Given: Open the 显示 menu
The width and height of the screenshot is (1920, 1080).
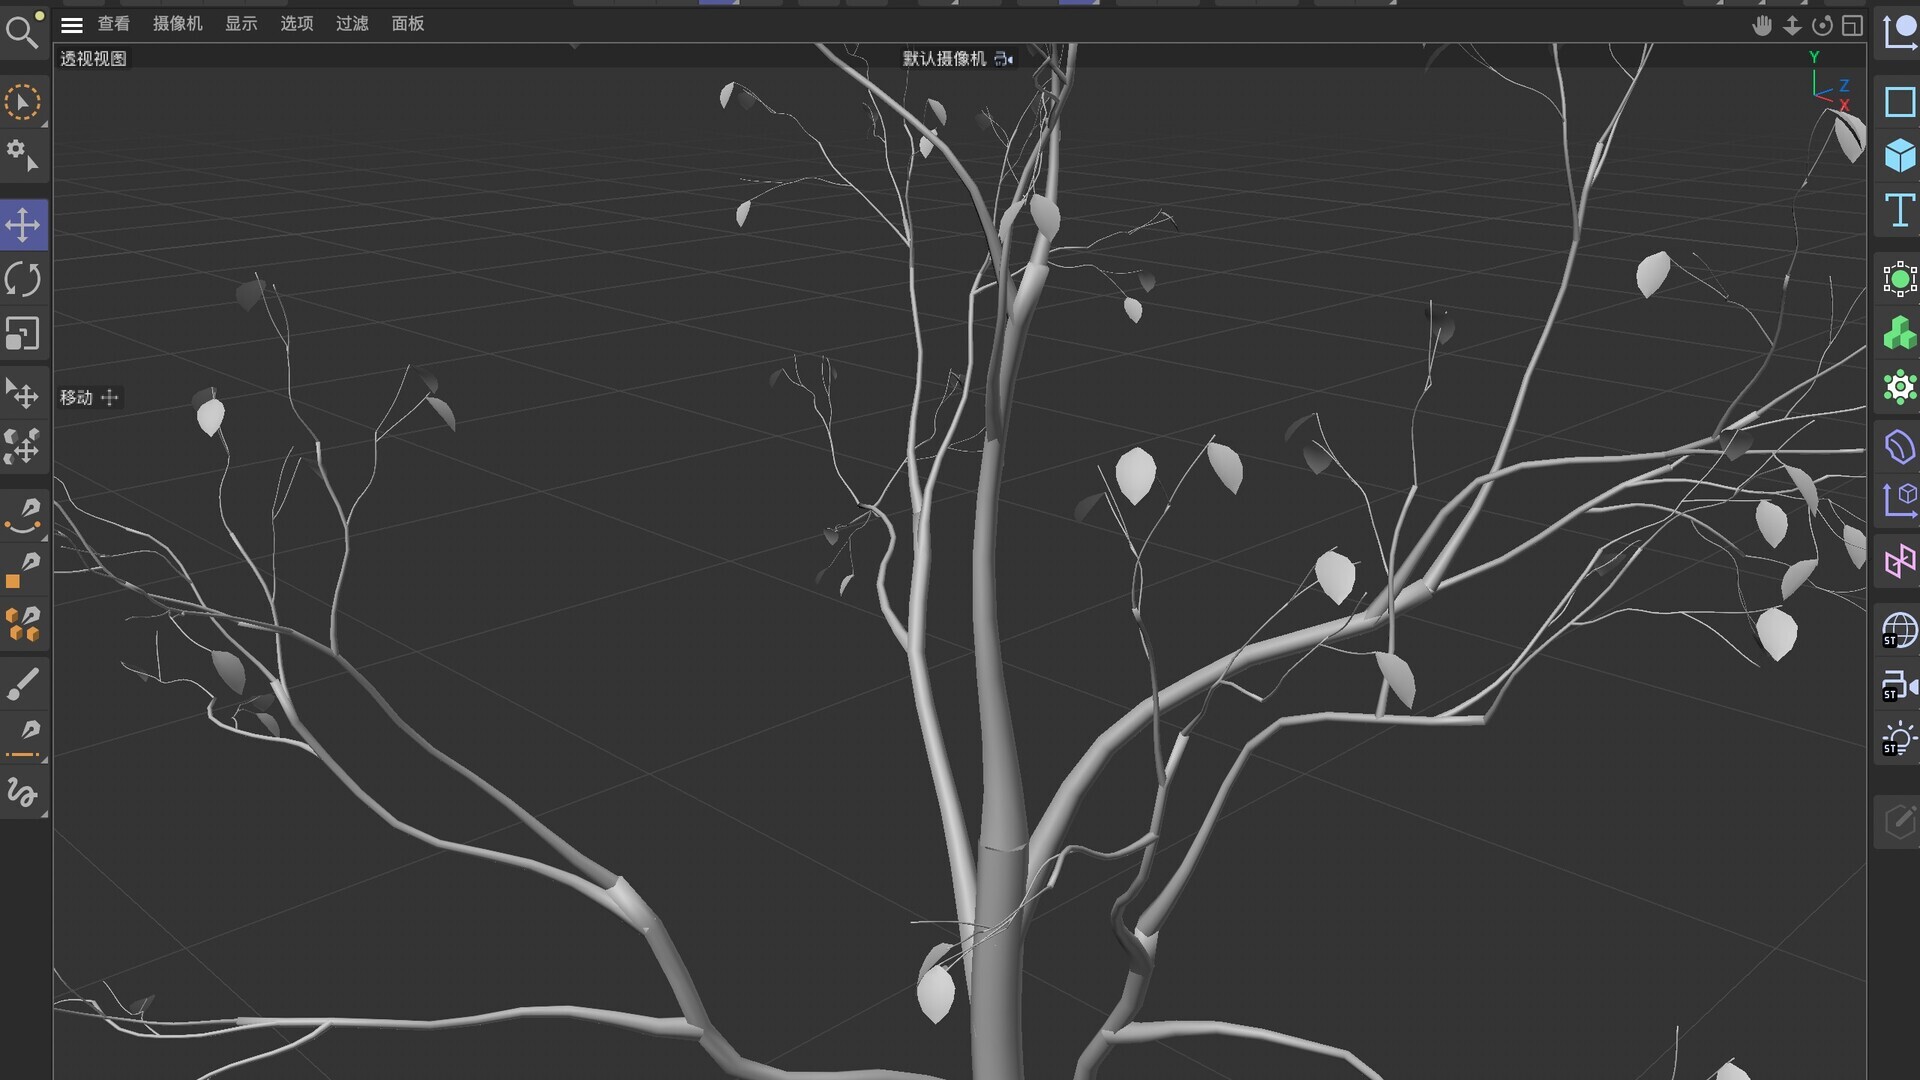Looking at the screenshot, I should pyautogui.click(x=241, y=23).
